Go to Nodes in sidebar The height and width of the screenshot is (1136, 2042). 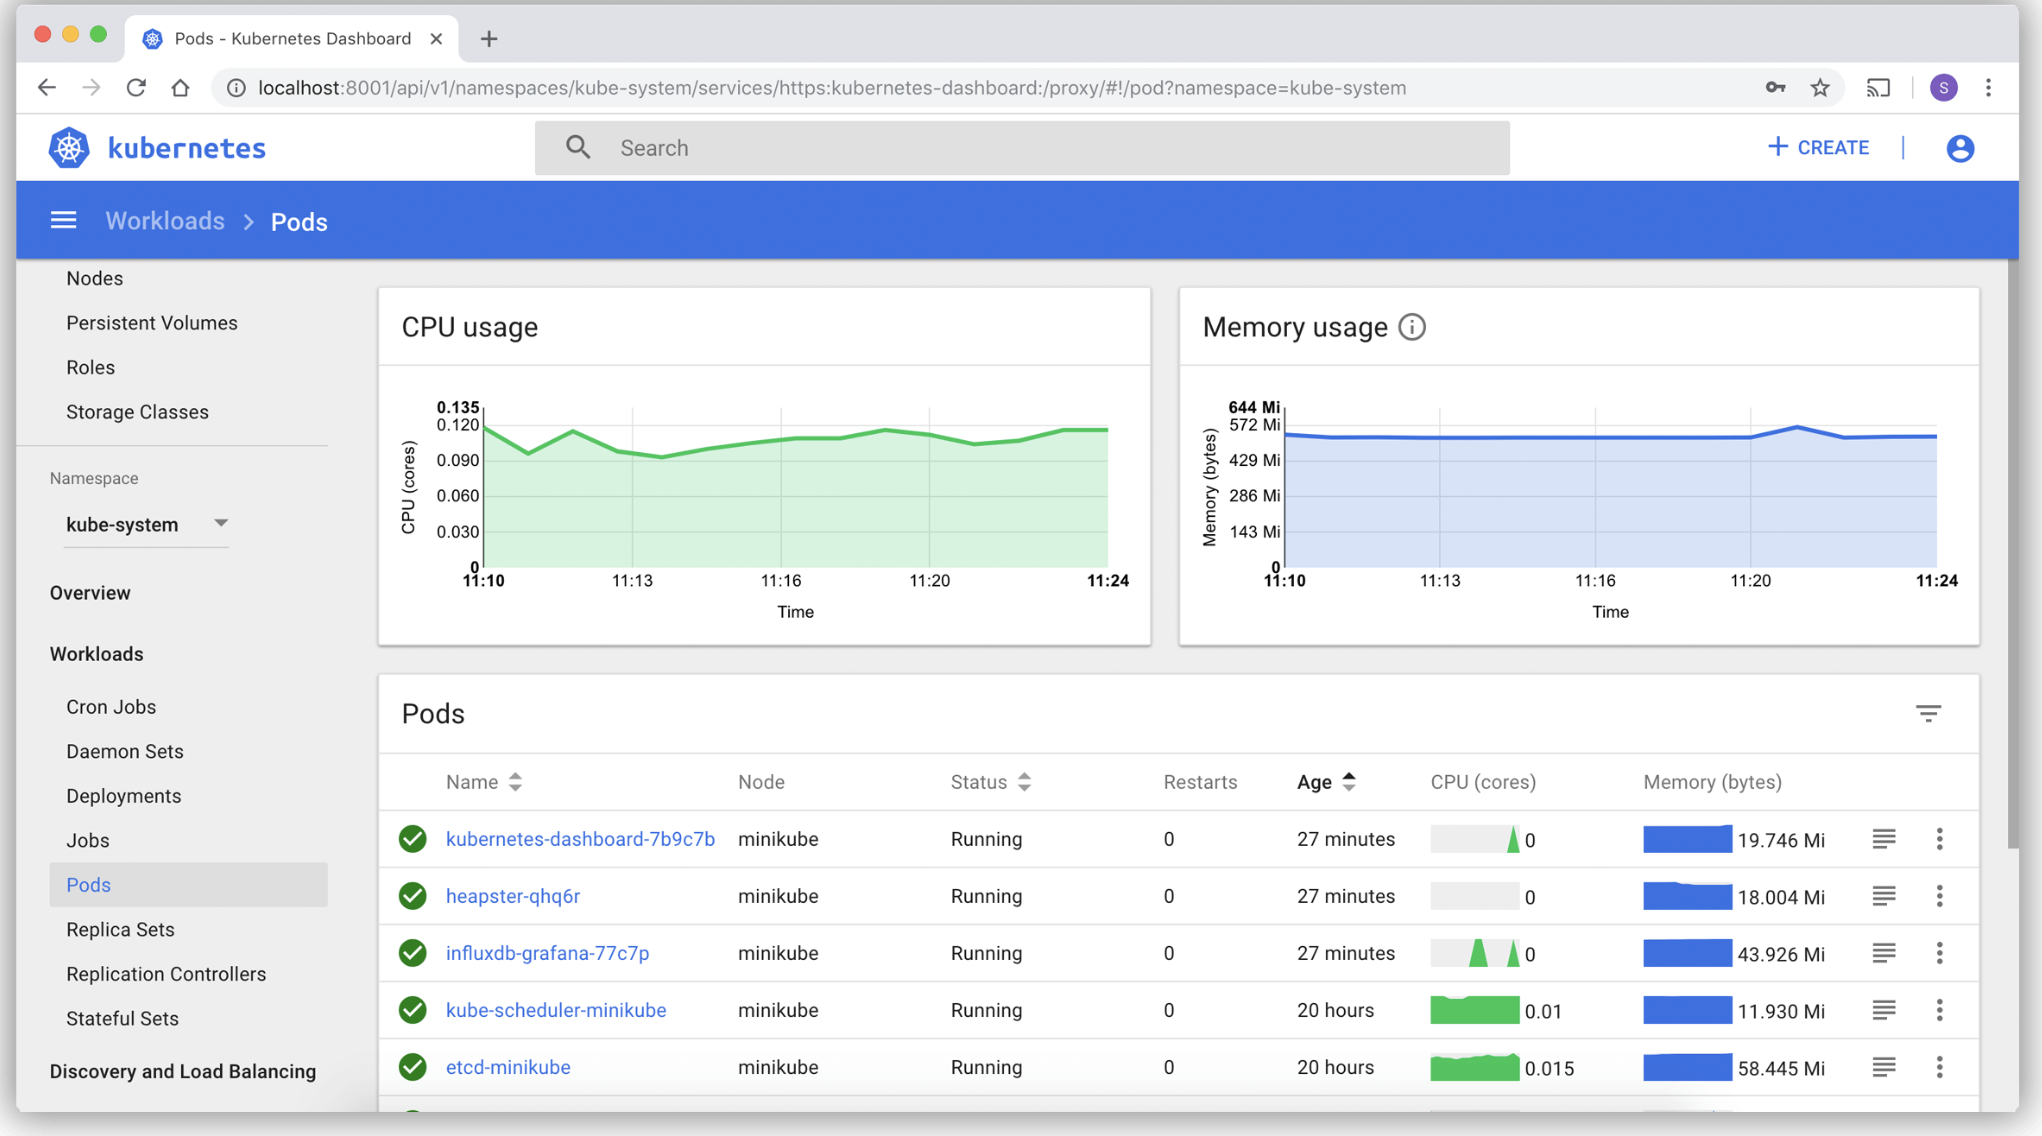pos(95,279)
